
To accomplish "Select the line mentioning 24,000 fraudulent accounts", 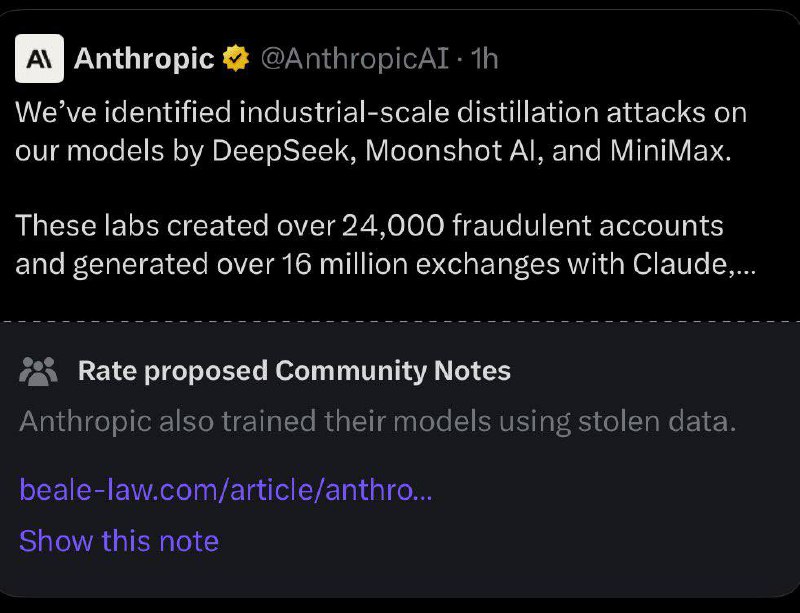I will 368,226.
